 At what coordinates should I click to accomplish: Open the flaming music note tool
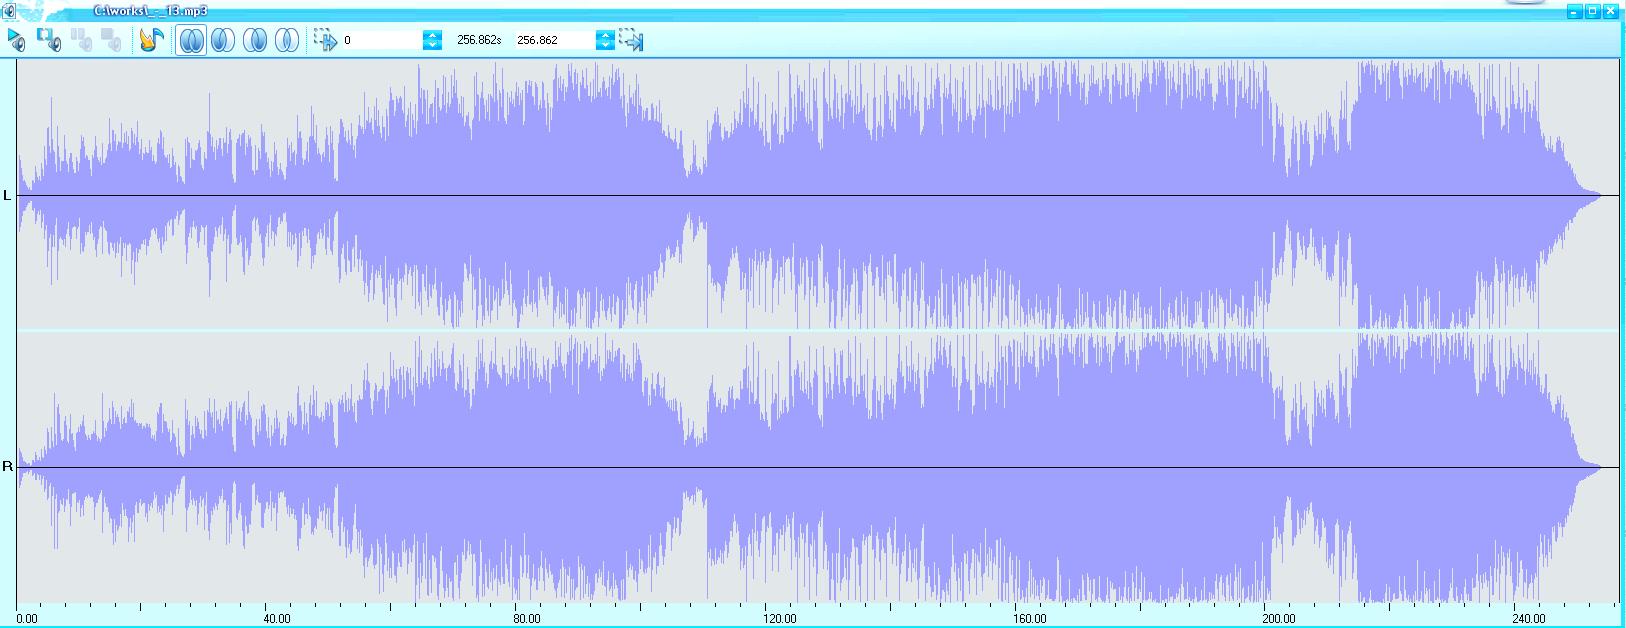(151, 40)
